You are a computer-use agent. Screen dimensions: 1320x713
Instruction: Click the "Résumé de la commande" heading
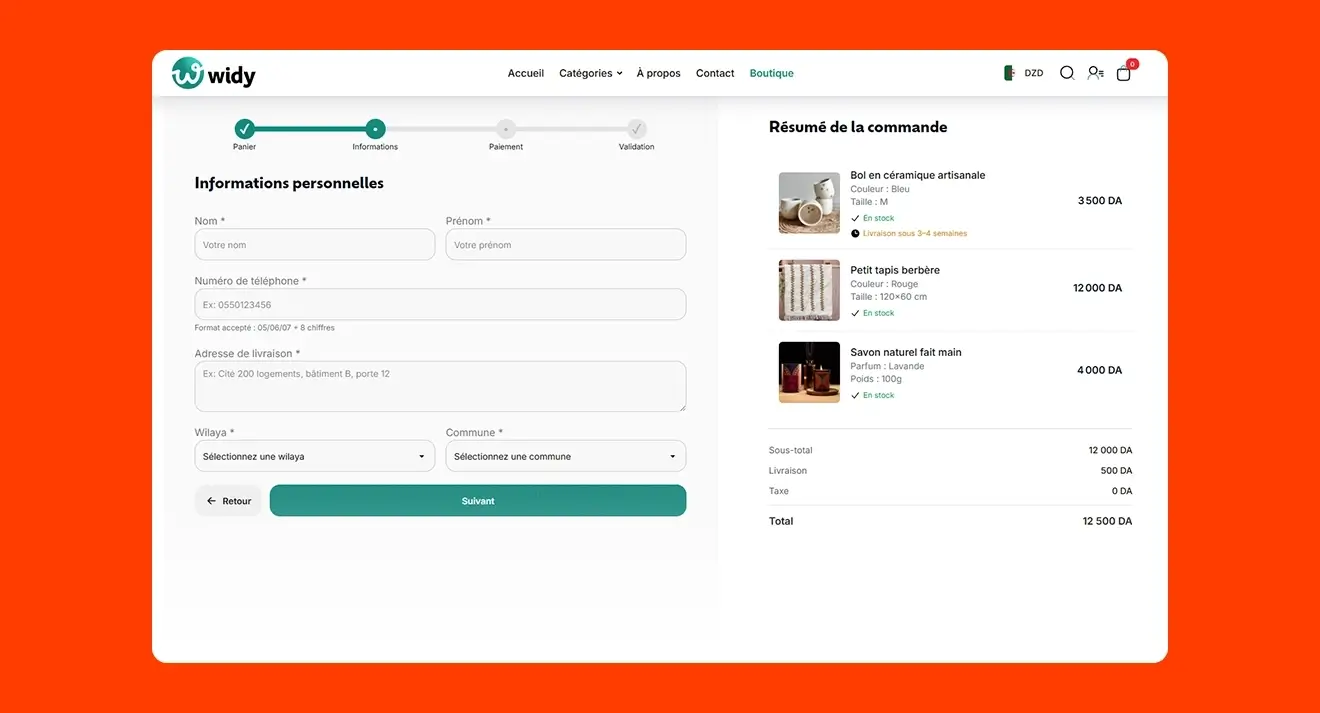point(858,127)
